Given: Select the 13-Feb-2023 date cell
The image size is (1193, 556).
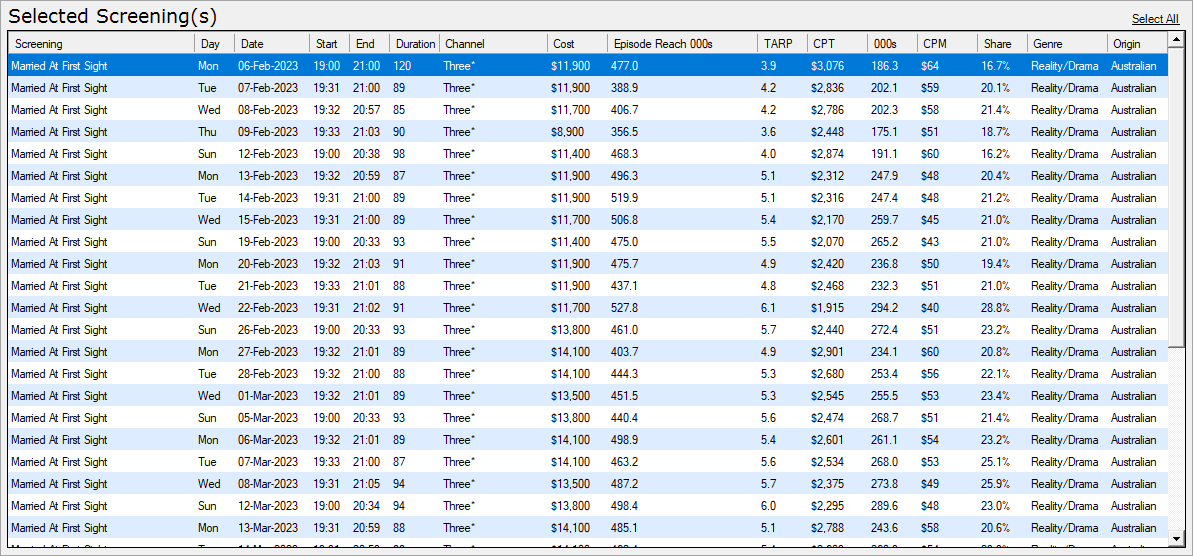Looking at the screenshot, I should coord(269,176).
